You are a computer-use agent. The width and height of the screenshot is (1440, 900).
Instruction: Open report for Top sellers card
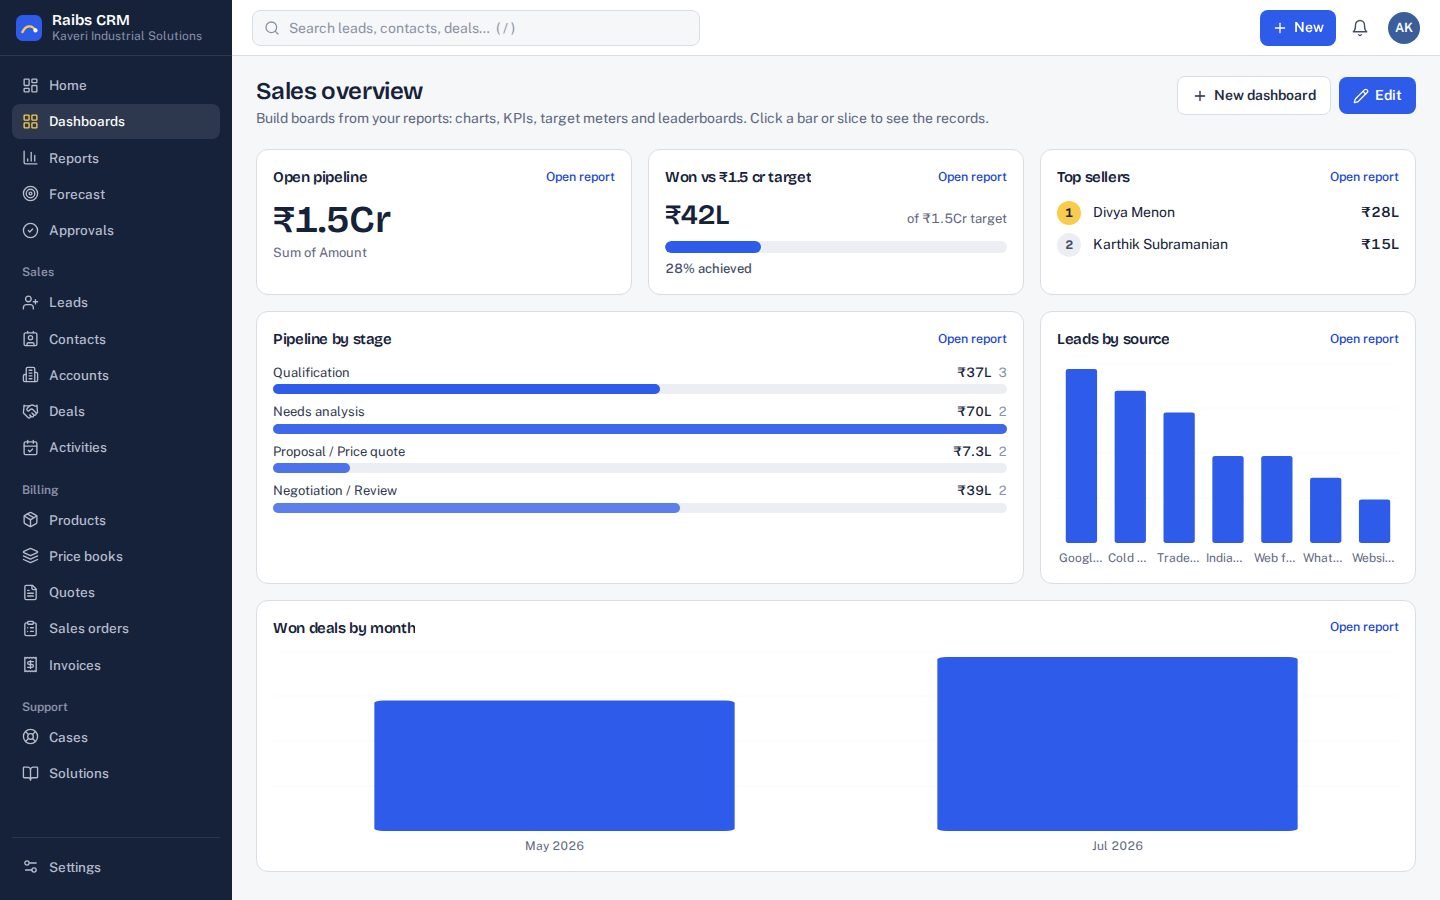pos(1364,177)
